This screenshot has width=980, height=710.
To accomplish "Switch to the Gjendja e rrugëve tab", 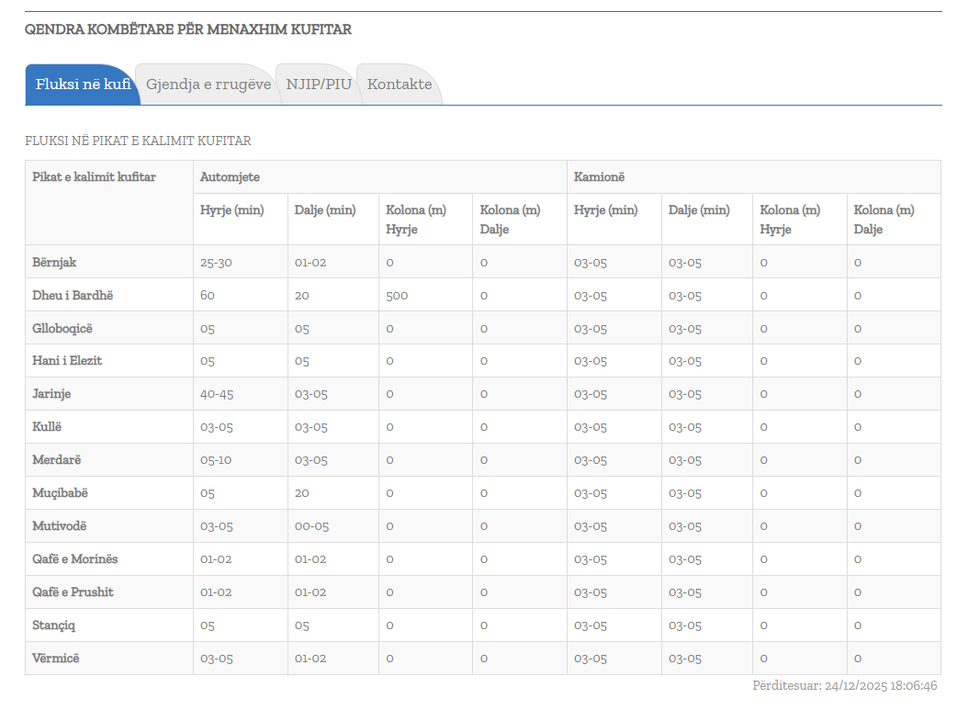I will [x=208, y=85].
